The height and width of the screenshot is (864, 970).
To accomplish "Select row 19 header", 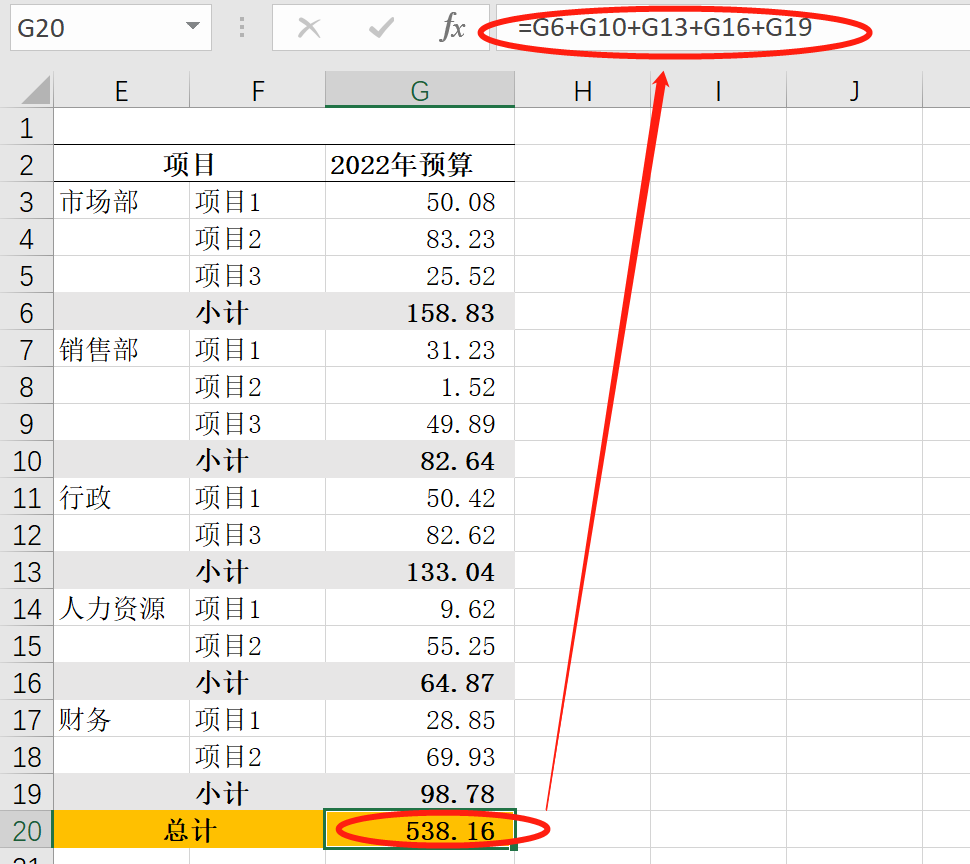I will (27, 793).
